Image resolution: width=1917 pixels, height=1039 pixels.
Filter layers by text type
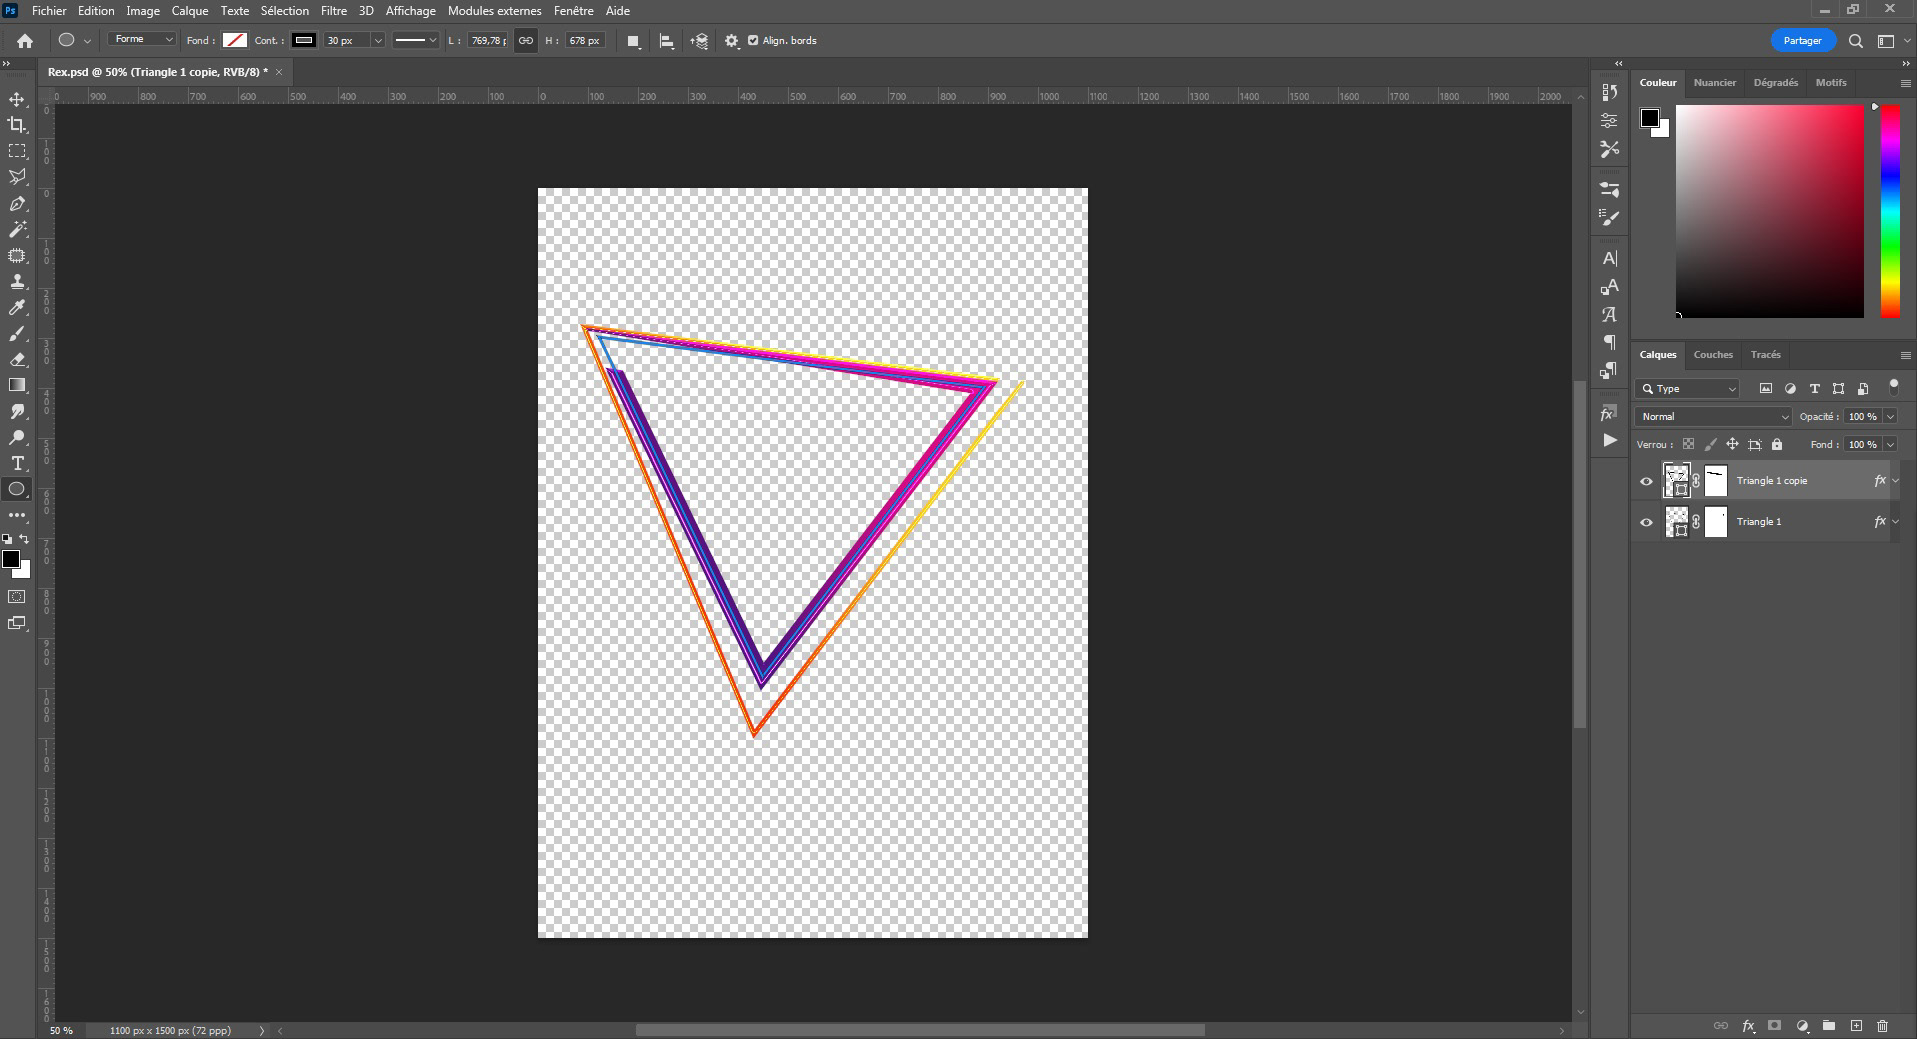(1814, 389)
